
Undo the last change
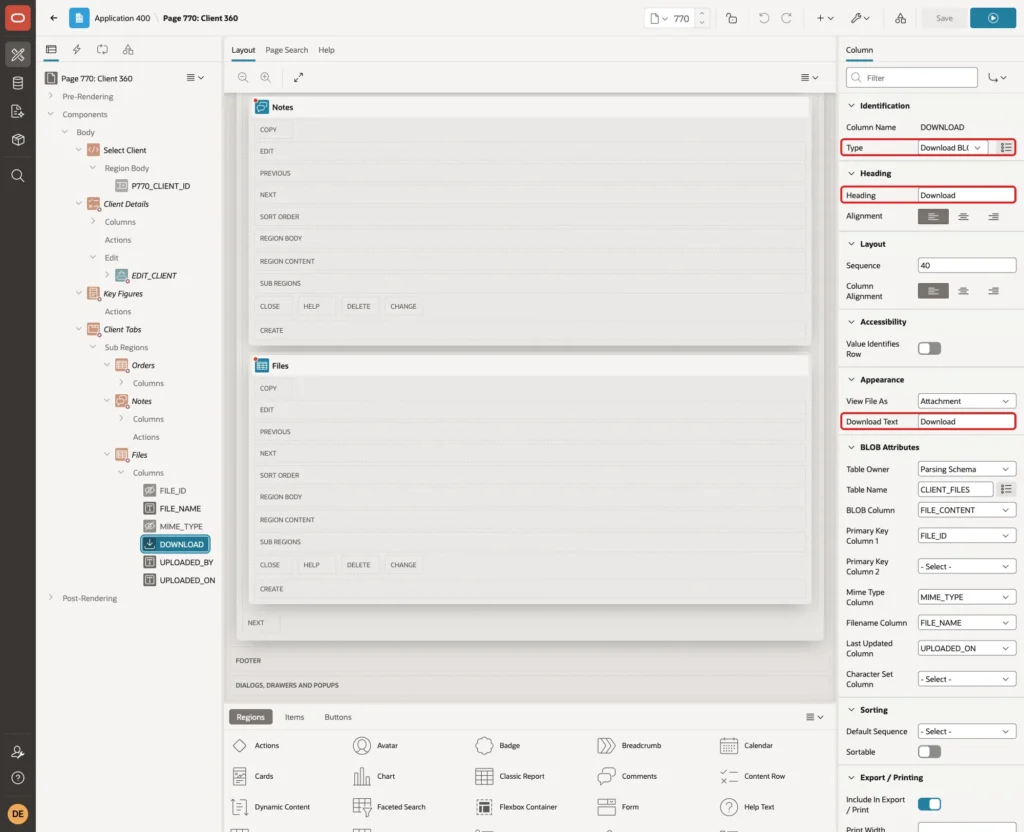[764, 18]
